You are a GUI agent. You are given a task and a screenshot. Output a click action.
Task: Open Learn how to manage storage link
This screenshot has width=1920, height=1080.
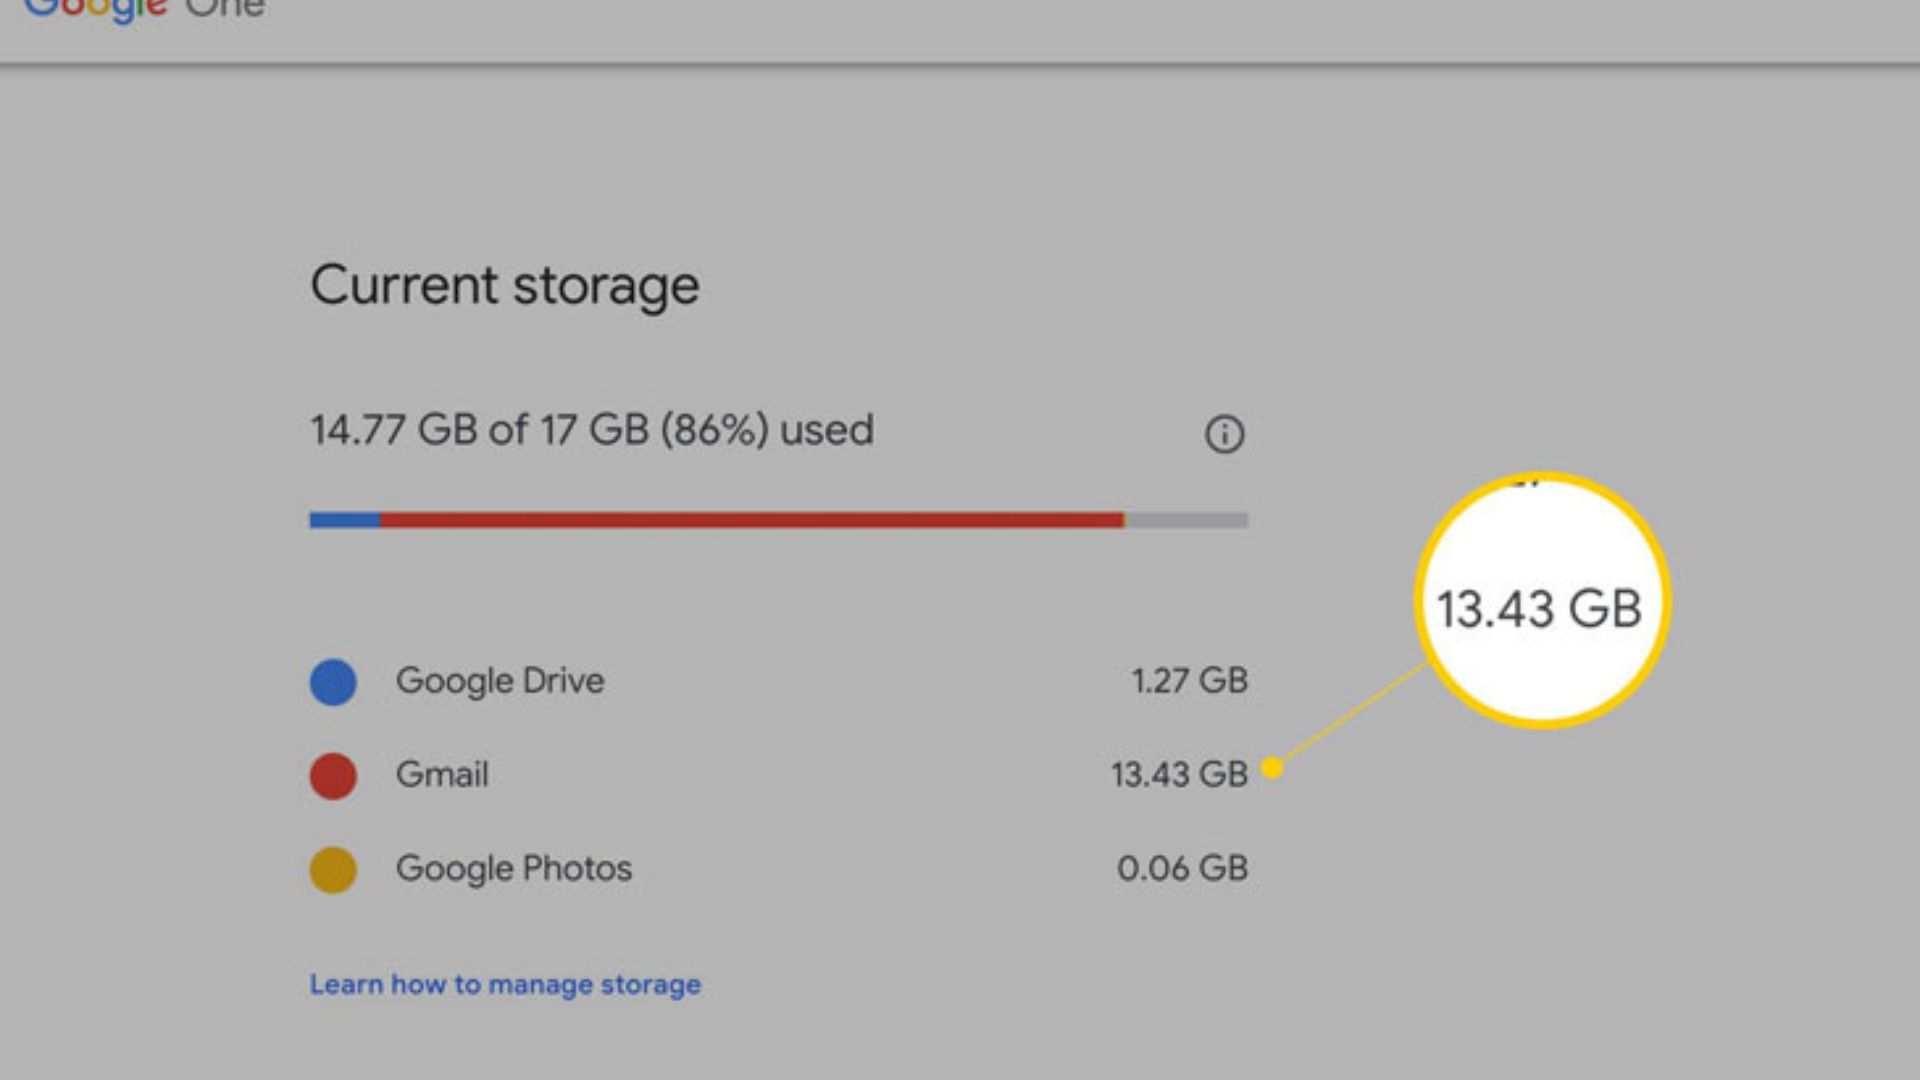(504, 984)
